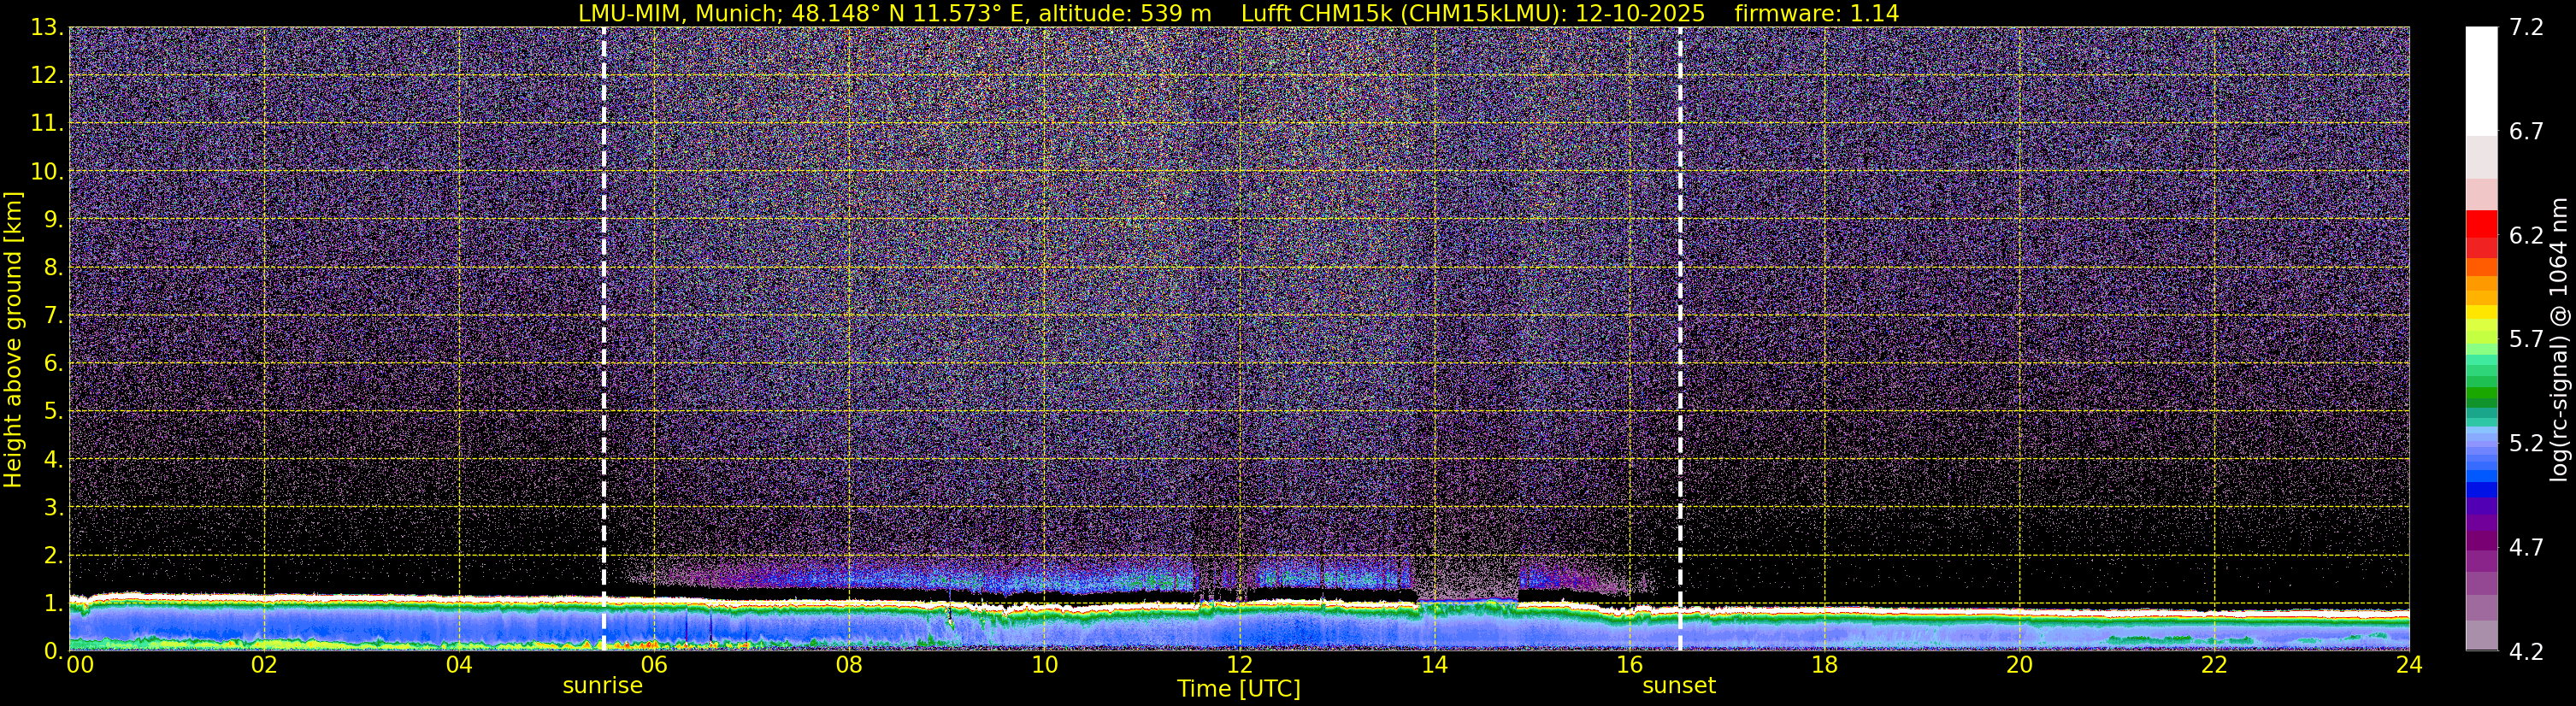This screenshot has height=706, width=2576.
Task: Click the height-axis tick label "5."
Action: [54, 412]
